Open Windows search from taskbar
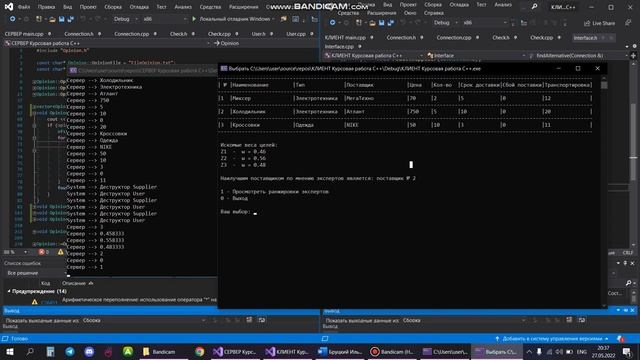Screen dimensions: 640x360 (x=30, y=351)
